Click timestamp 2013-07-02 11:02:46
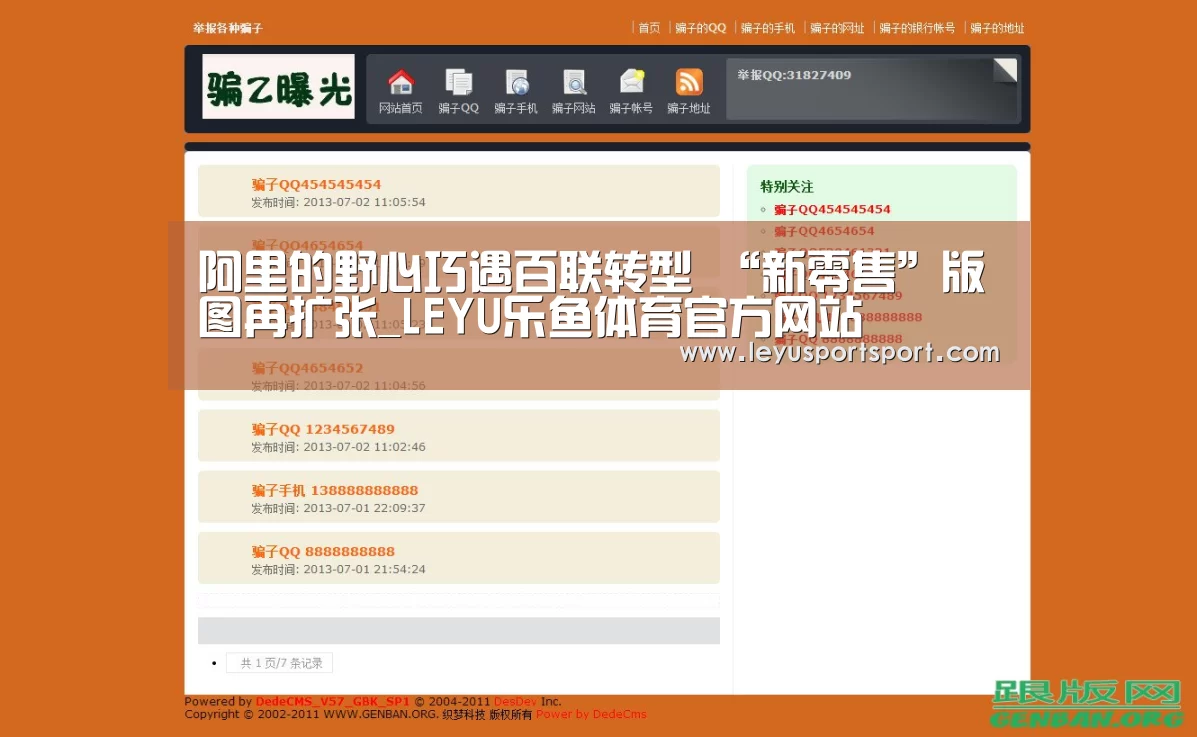The height and width of the screenshot is (737, 1197). 364,447
